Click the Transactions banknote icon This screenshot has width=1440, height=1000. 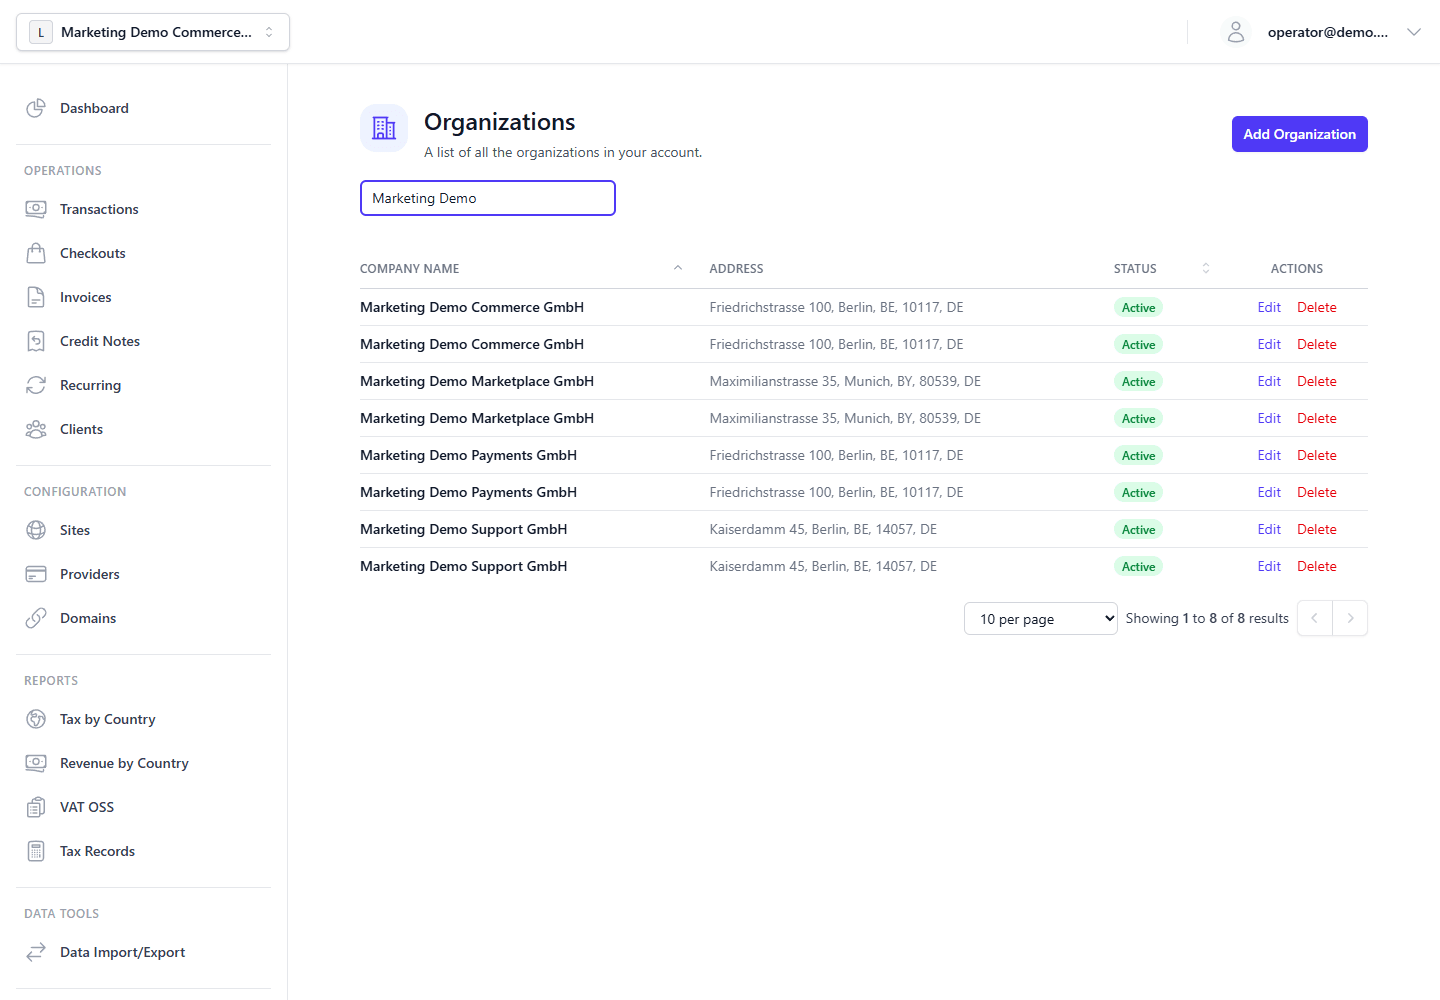pyautogui.click(x=36, y=209)
